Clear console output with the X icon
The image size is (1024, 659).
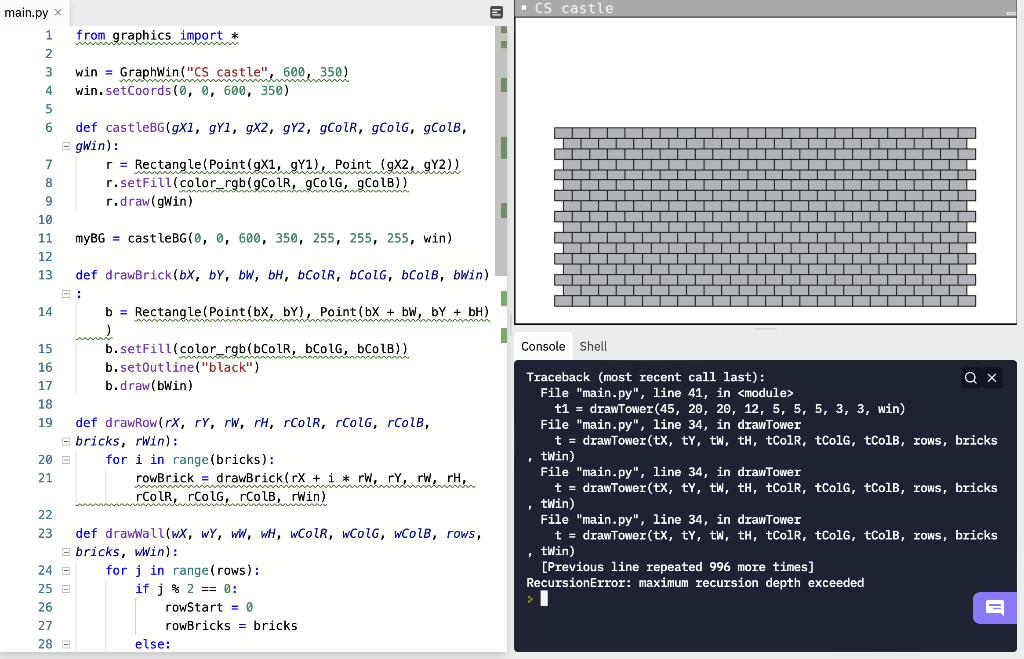pos(991,377)
